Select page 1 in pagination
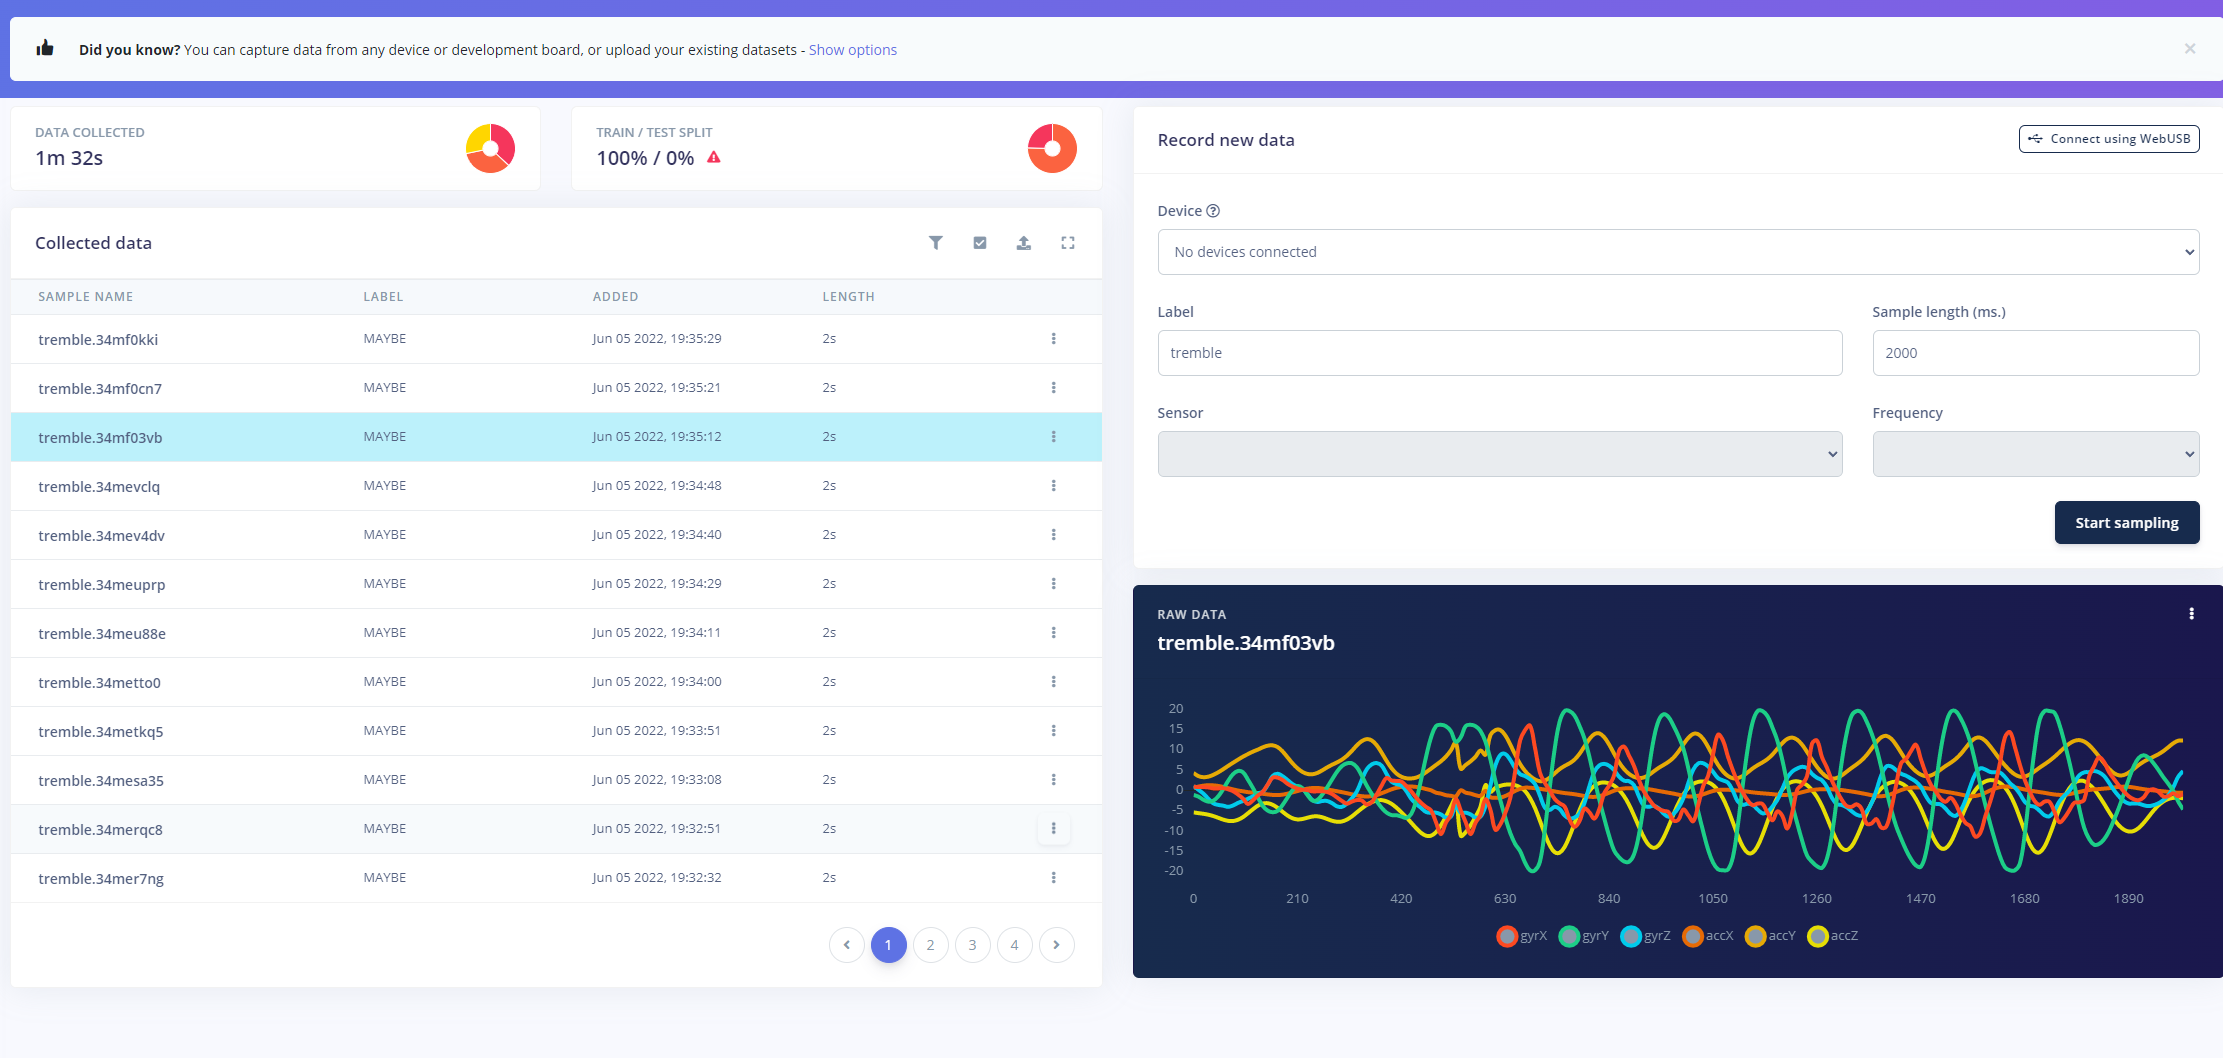 point(889,945)
